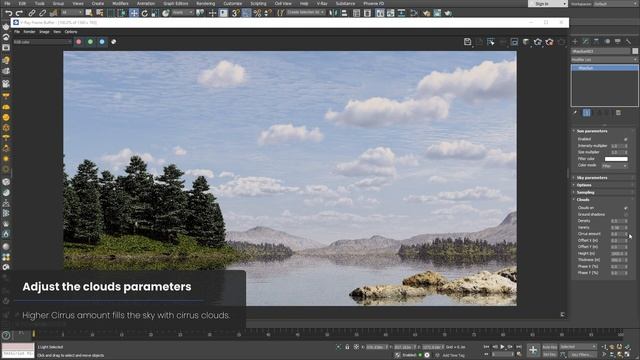Toggle blue channel in frame buffer

[x=102, y=42]
